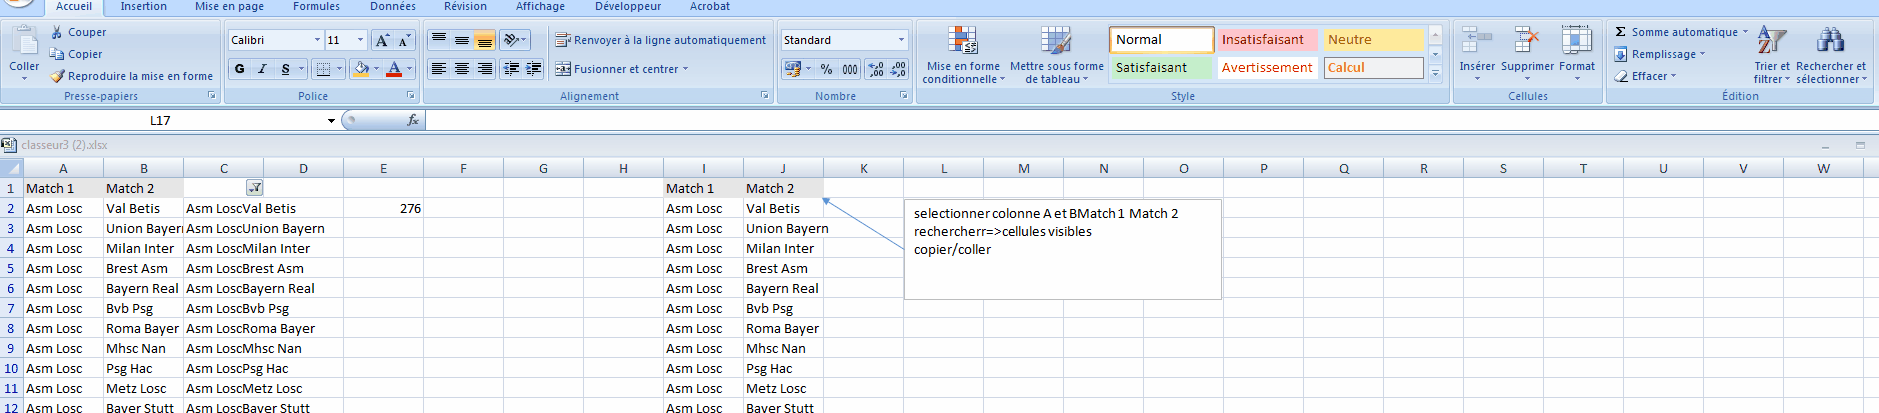Image resolution: width=1879 pixels, height=413 pixels.
Task: Open the Formules ribbon tab
Action: [x=316, y=6]
